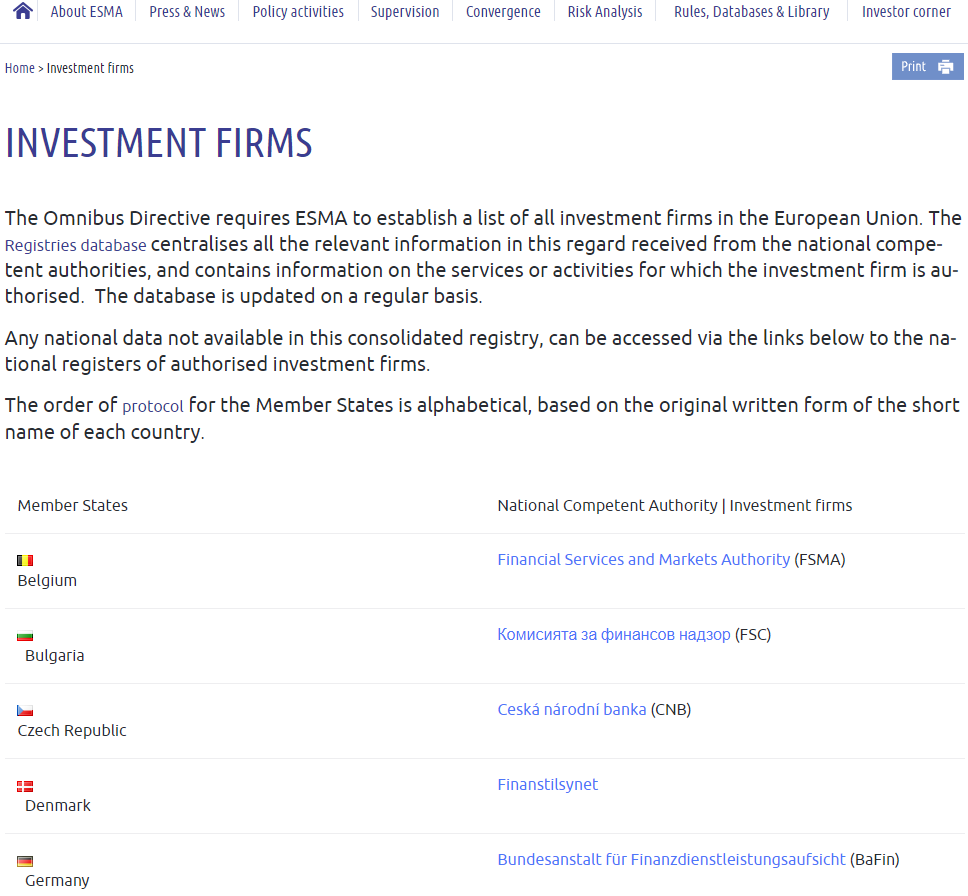Click the Czech Republic flag icon
This screenshot has width=968, height=896.
(25, 711)
